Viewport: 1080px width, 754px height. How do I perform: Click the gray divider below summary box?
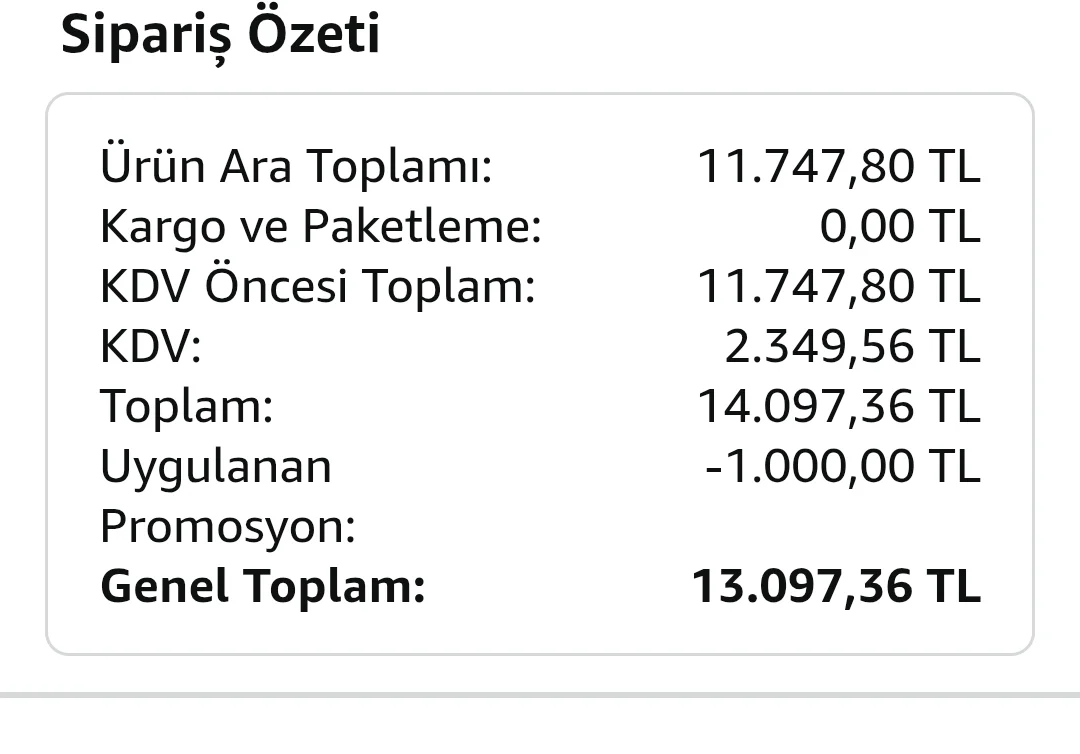point(540,695)
